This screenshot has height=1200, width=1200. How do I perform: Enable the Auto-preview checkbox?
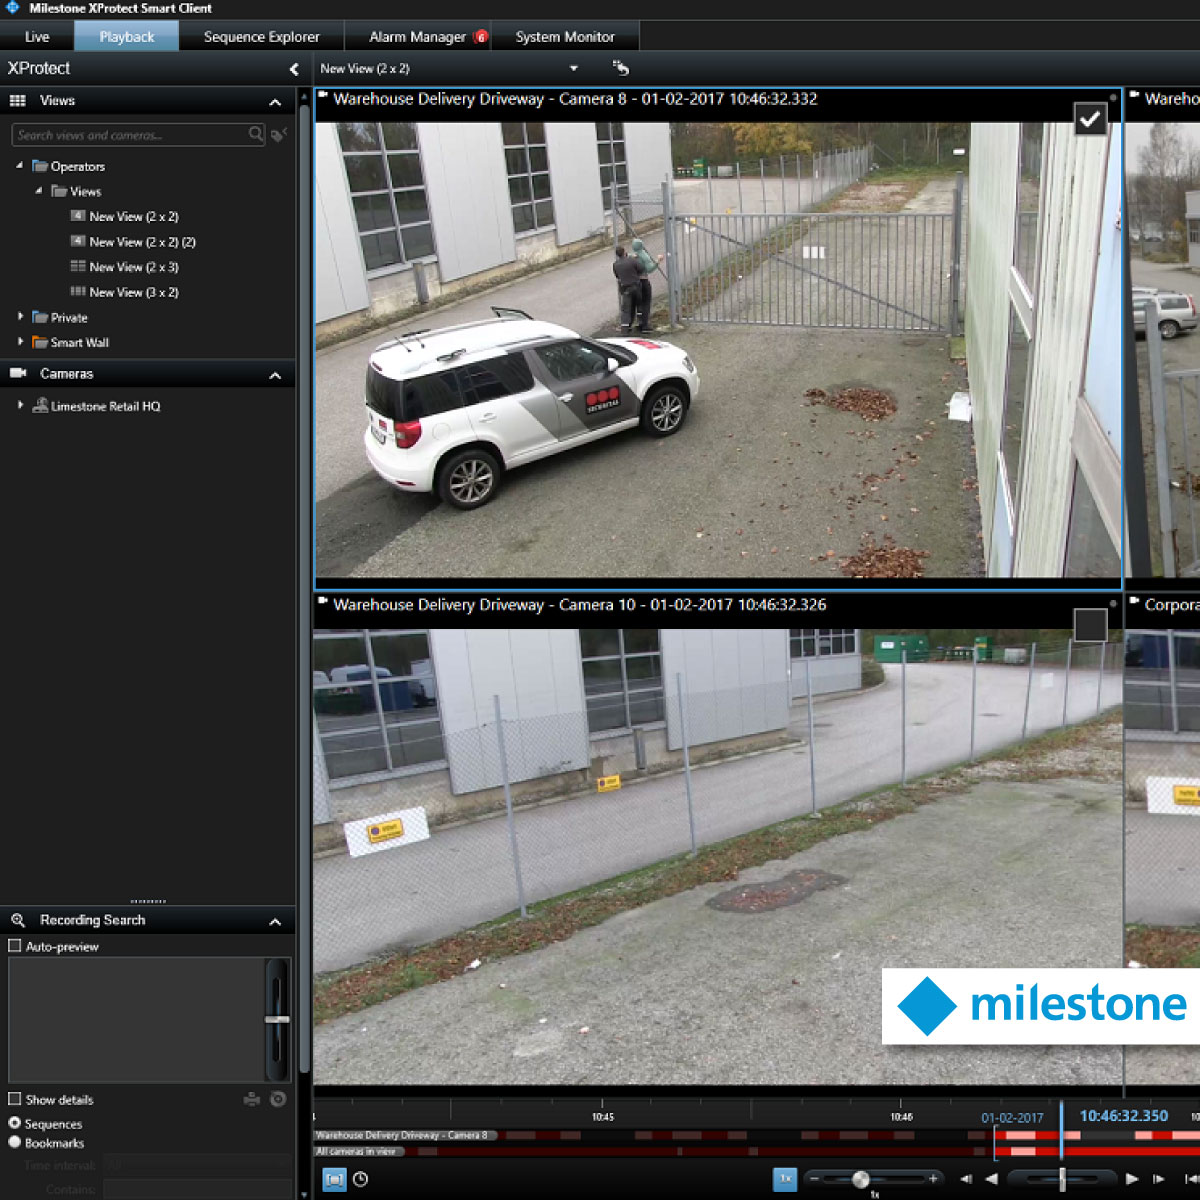15,946
